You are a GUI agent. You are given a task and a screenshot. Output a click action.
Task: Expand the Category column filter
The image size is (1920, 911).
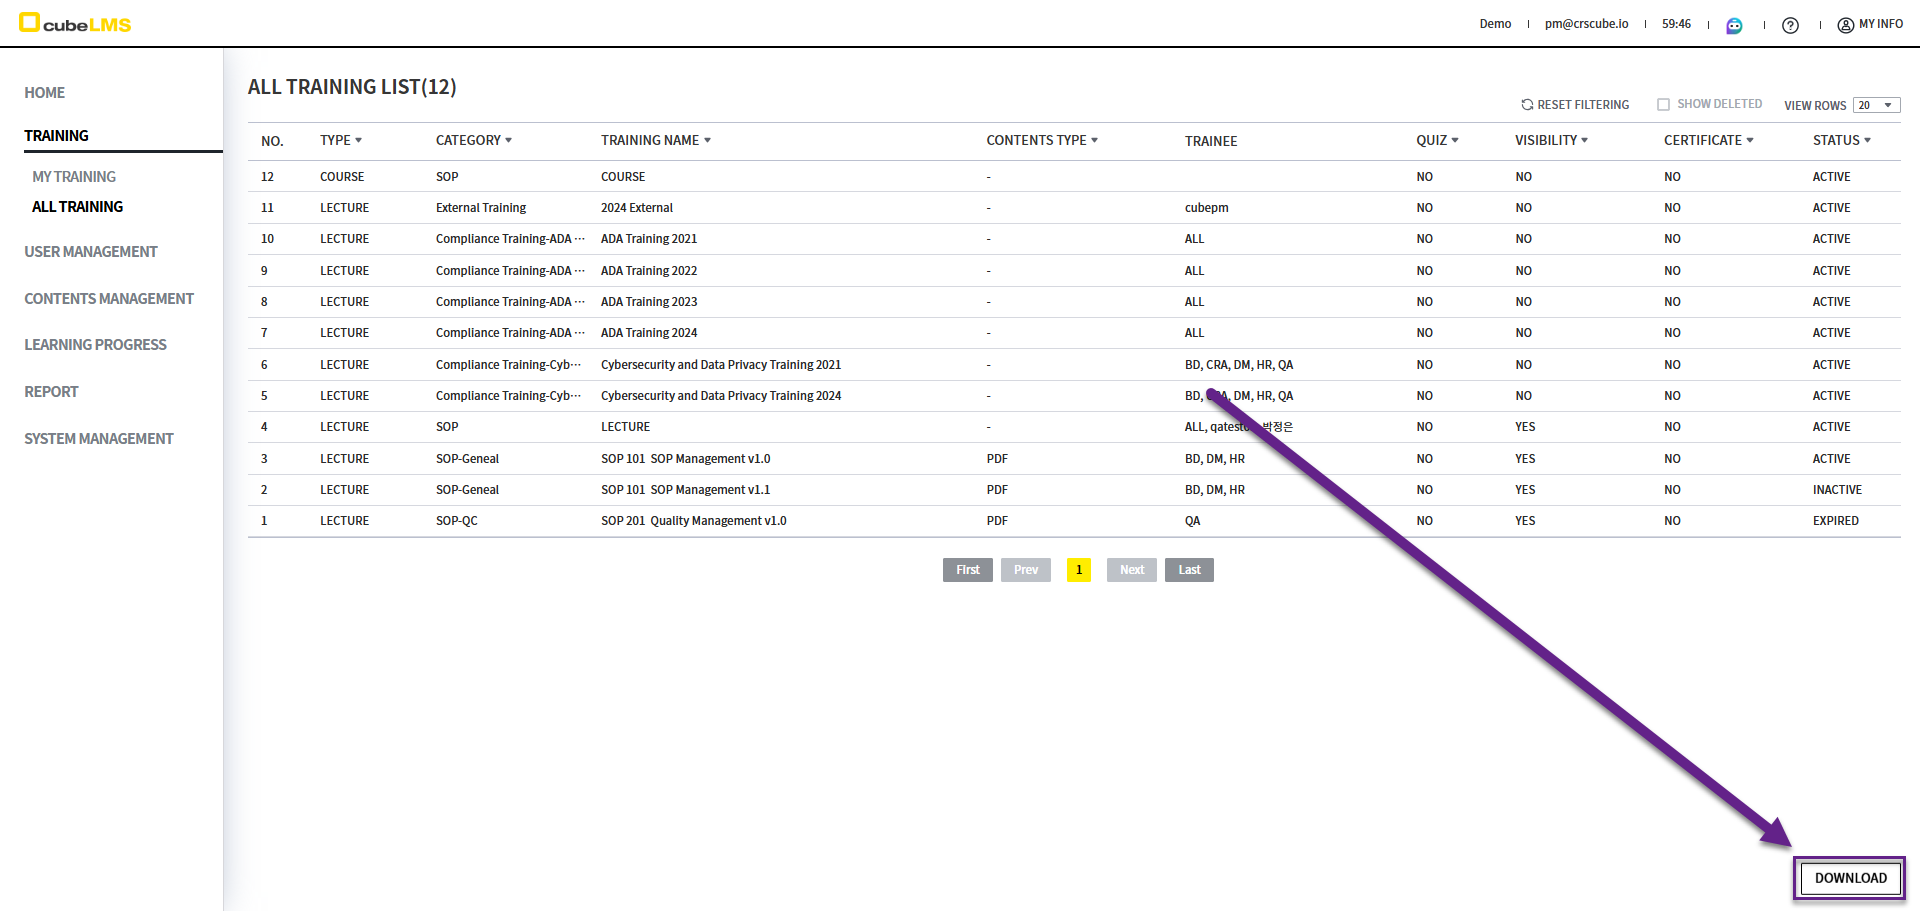tap(509, 141)
